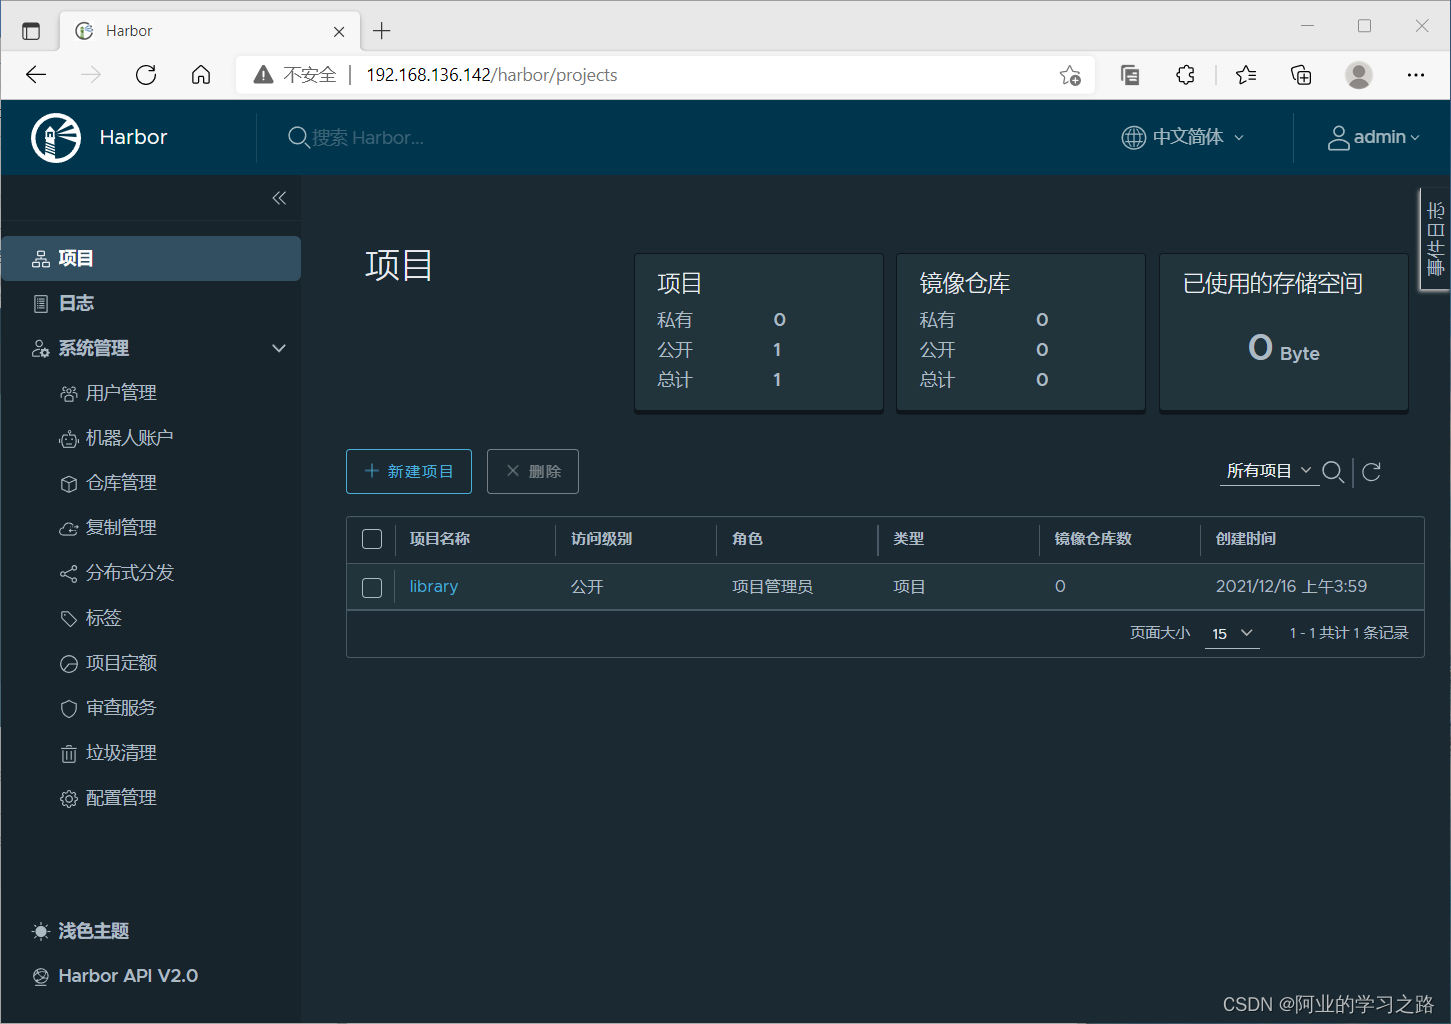Open 垃圾清理 (garbage collection) page
This screenshot has height=1024, width=1451.
120,752
